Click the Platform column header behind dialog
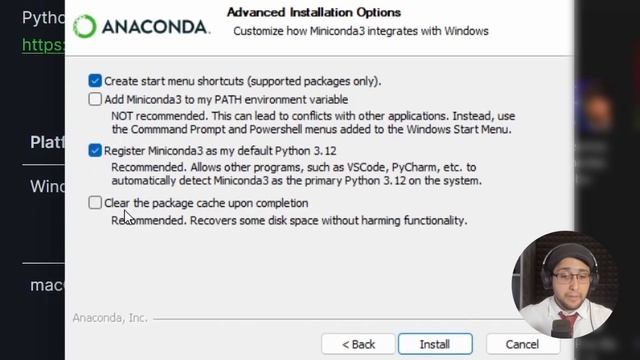The image size is (640, 360). point(47,142)
